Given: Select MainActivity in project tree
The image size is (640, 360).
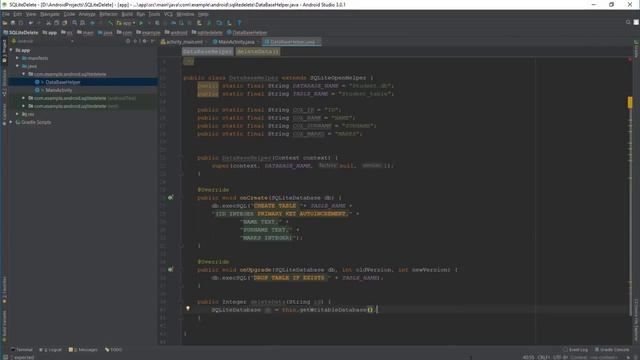Looking at the screenshot, I should [59, 90].
